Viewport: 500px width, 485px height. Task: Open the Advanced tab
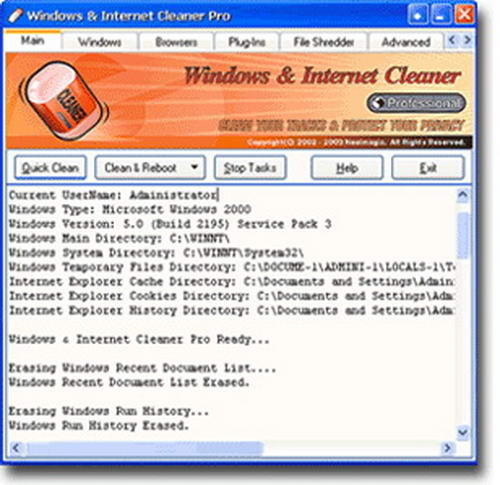pyautogui.click(x=406, y=42)
